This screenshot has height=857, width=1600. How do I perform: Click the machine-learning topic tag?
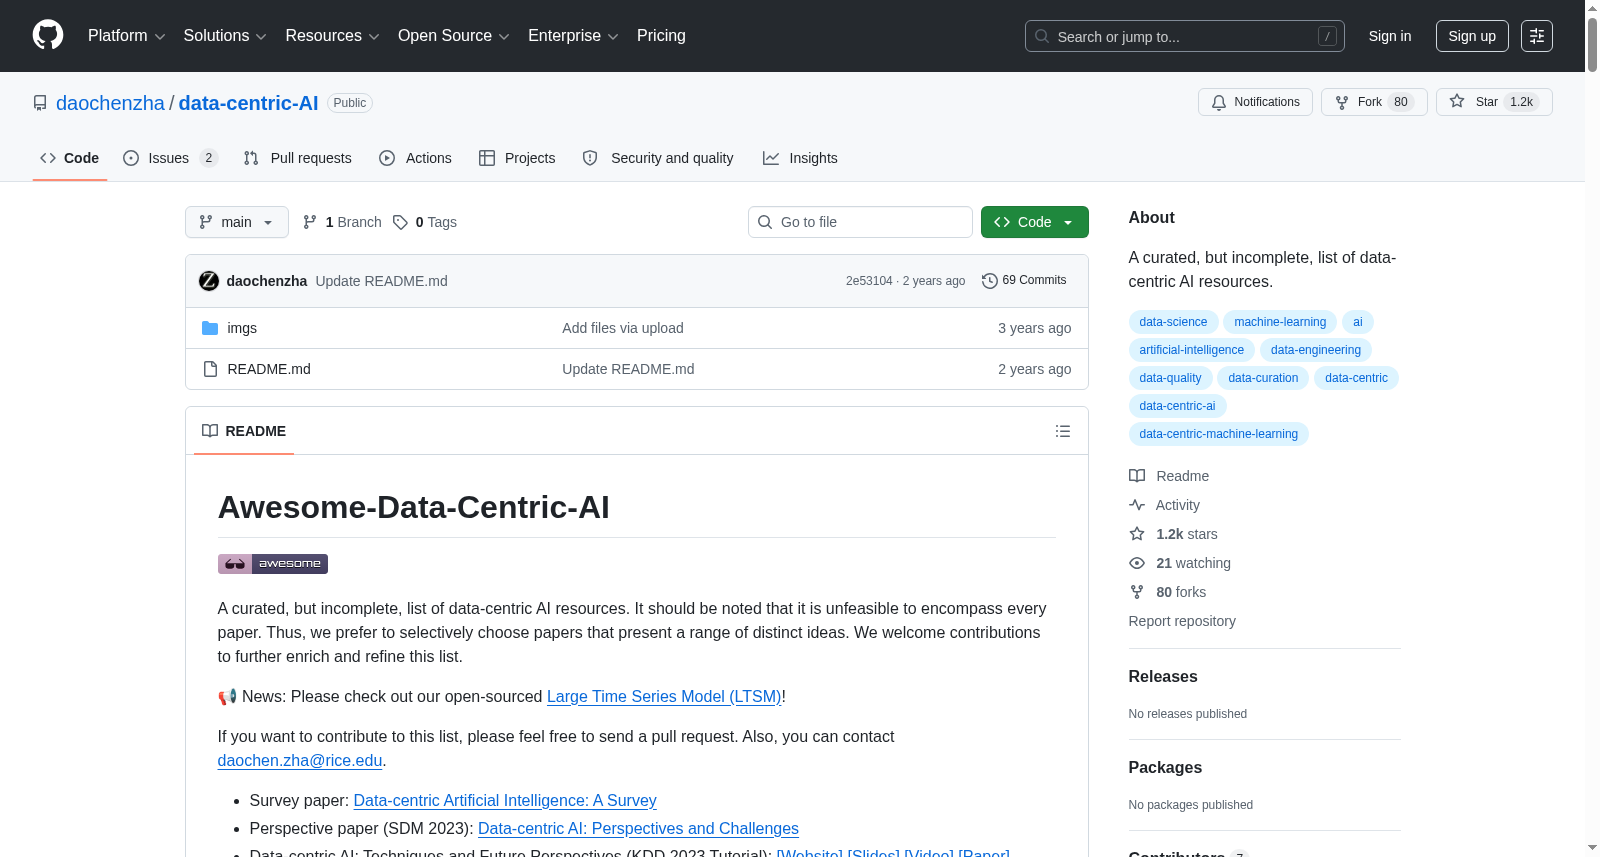pos(1280,322)
